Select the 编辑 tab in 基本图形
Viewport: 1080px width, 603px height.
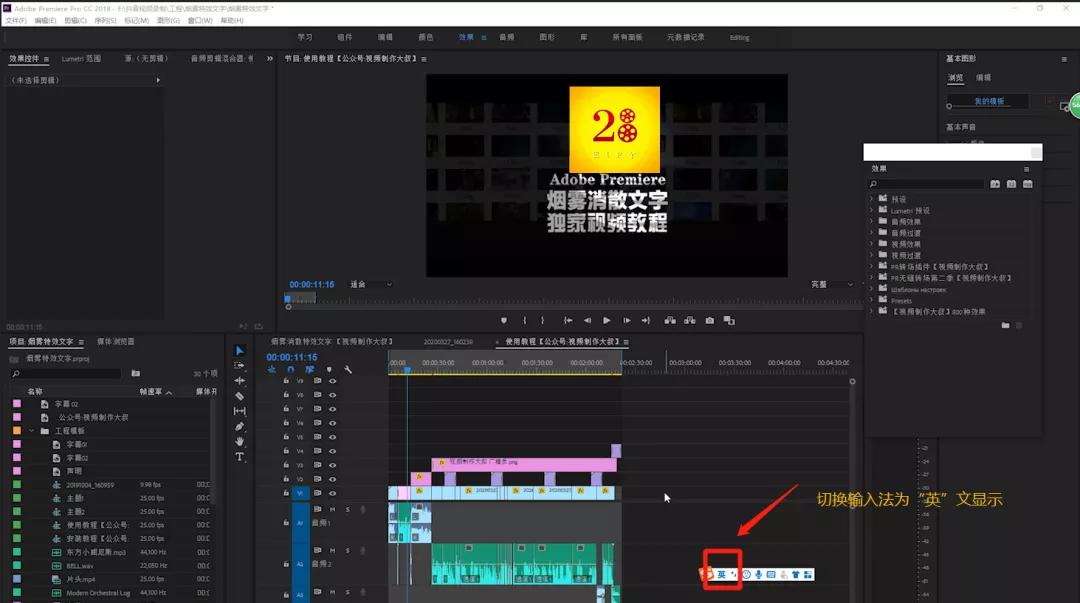pyautogui.click(x=984, y=77)
